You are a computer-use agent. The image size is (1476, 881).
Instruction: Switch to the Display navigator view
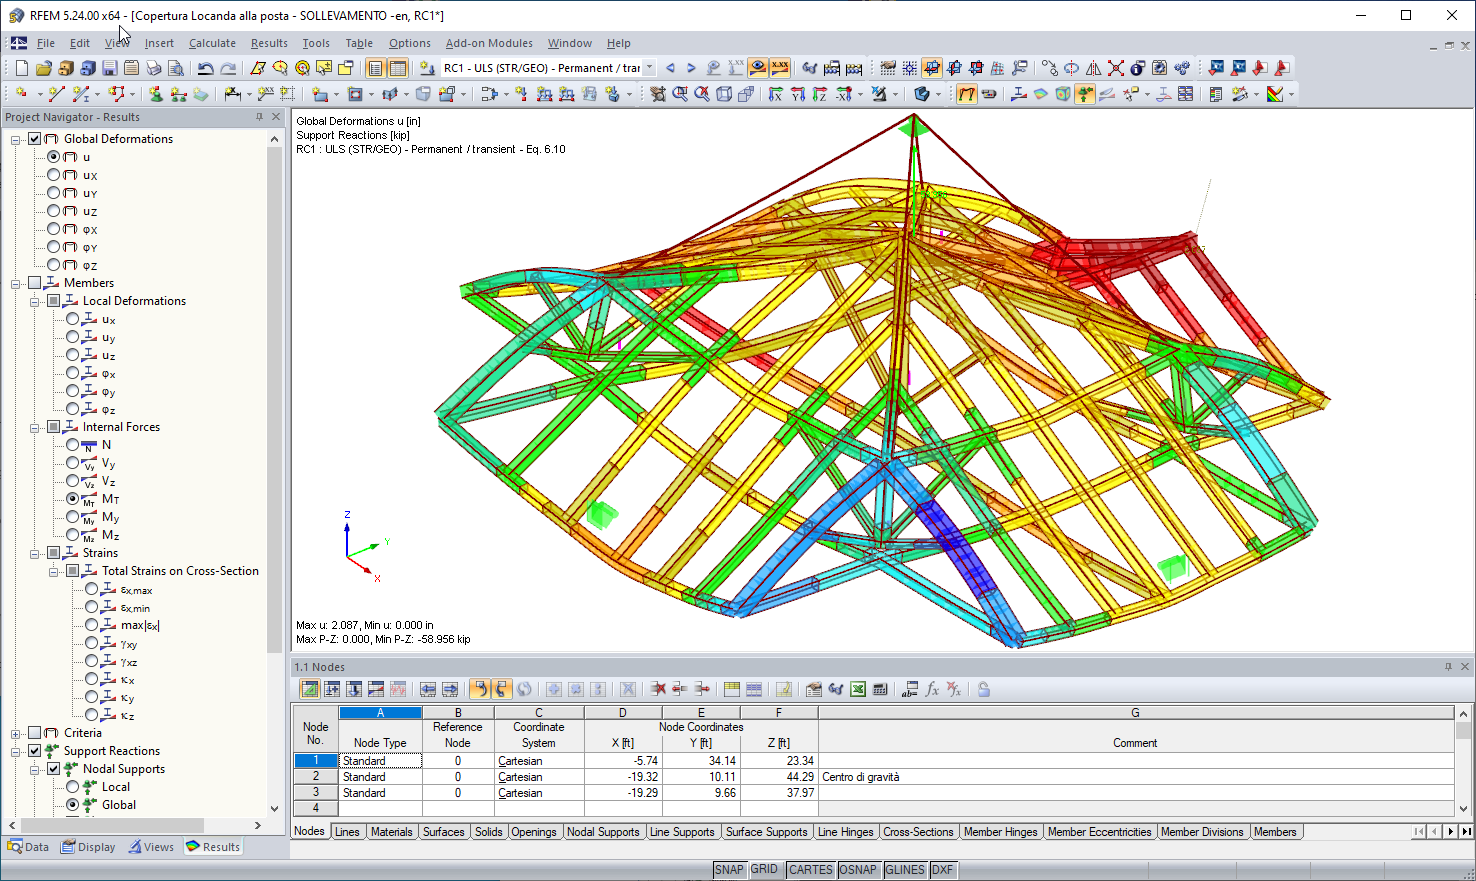click(x=88, y=847)
